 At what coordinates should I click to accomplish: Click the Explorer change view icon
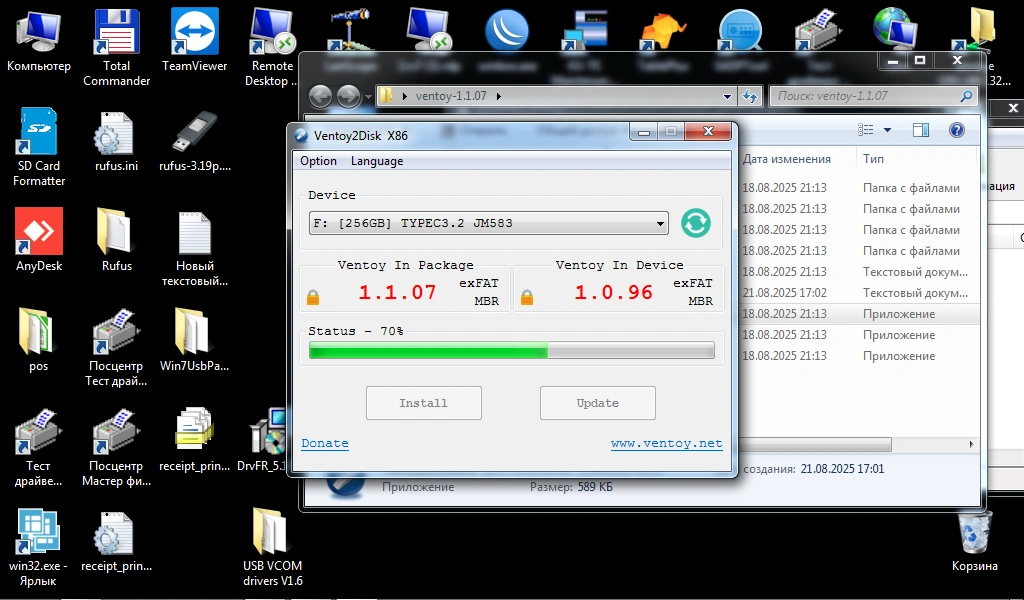click(866, 130)
